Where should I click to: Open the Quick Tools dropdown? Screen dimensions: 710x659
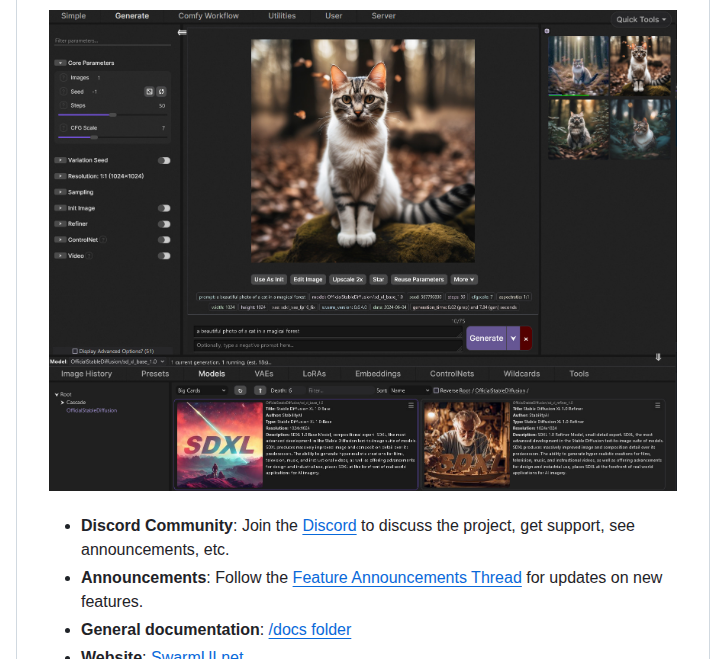pyautogui.click(x=641, y=19)
